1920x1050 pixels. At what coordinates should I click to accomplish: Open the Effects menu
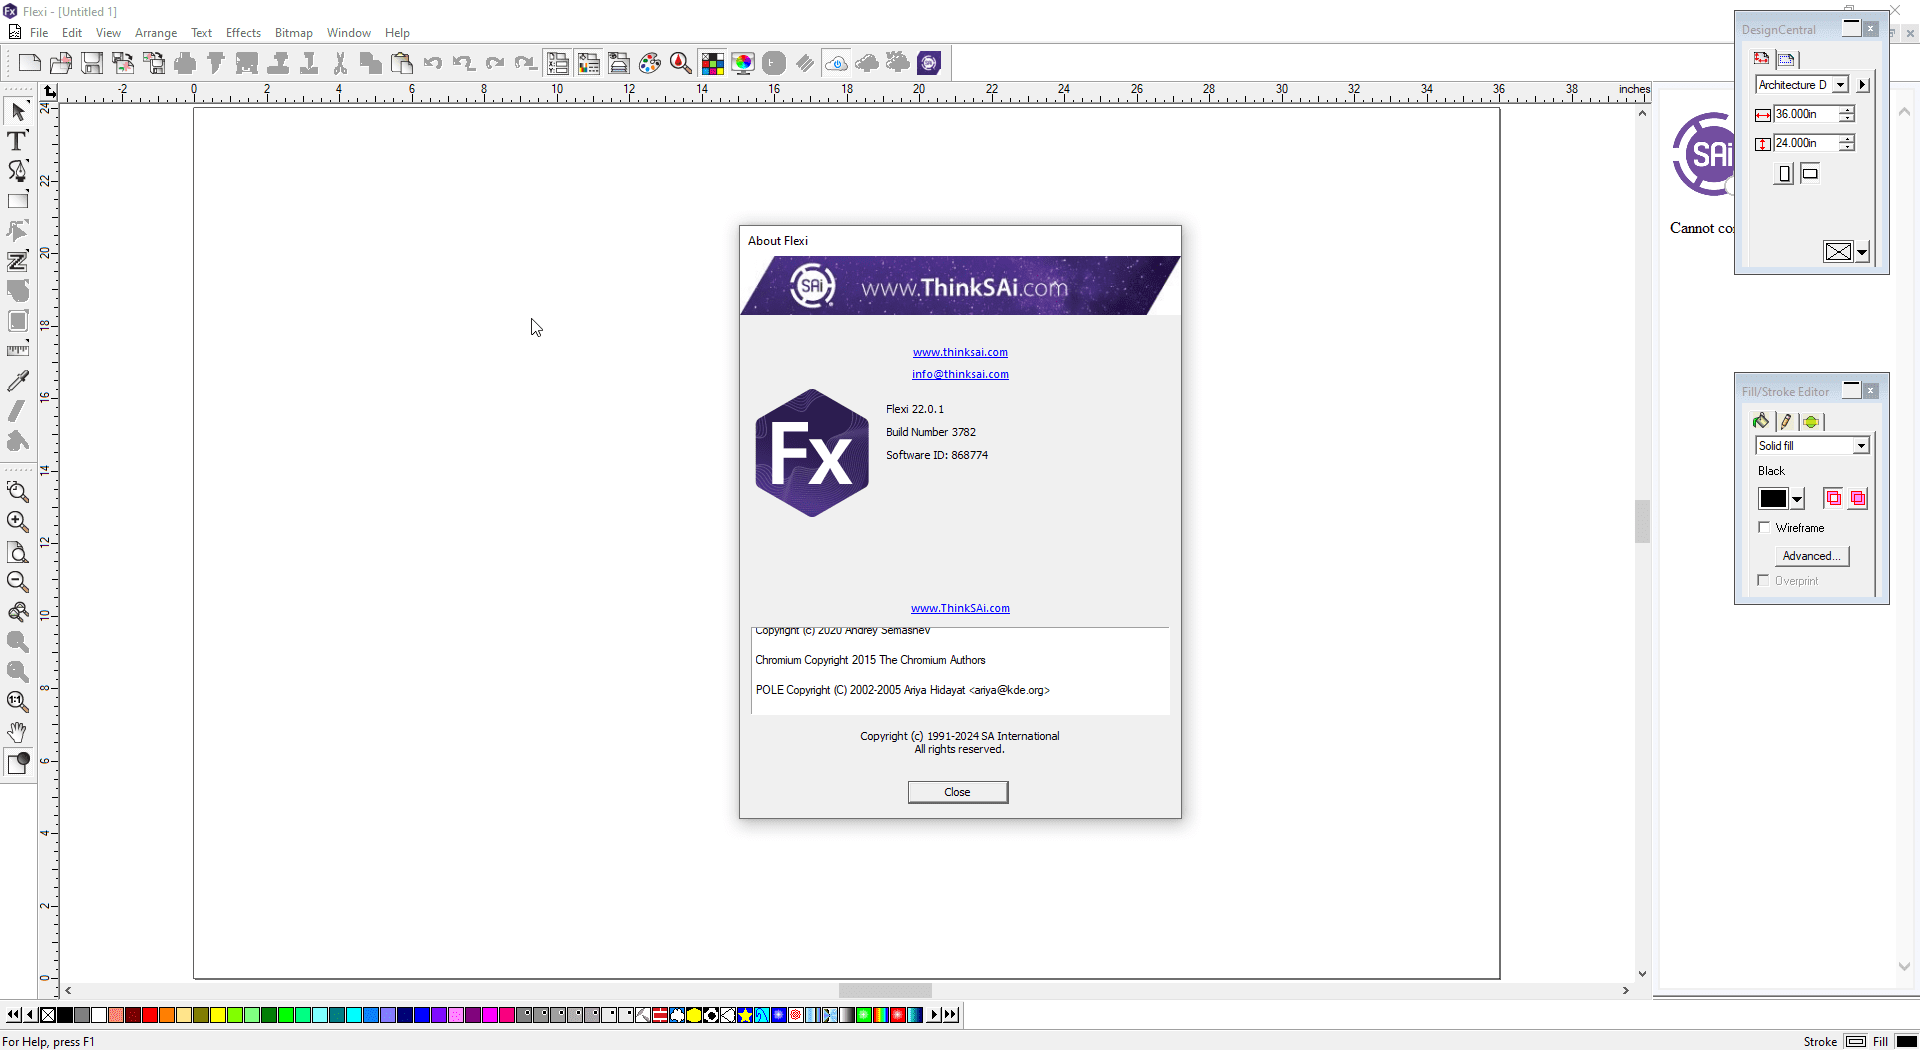pos(243,33)
